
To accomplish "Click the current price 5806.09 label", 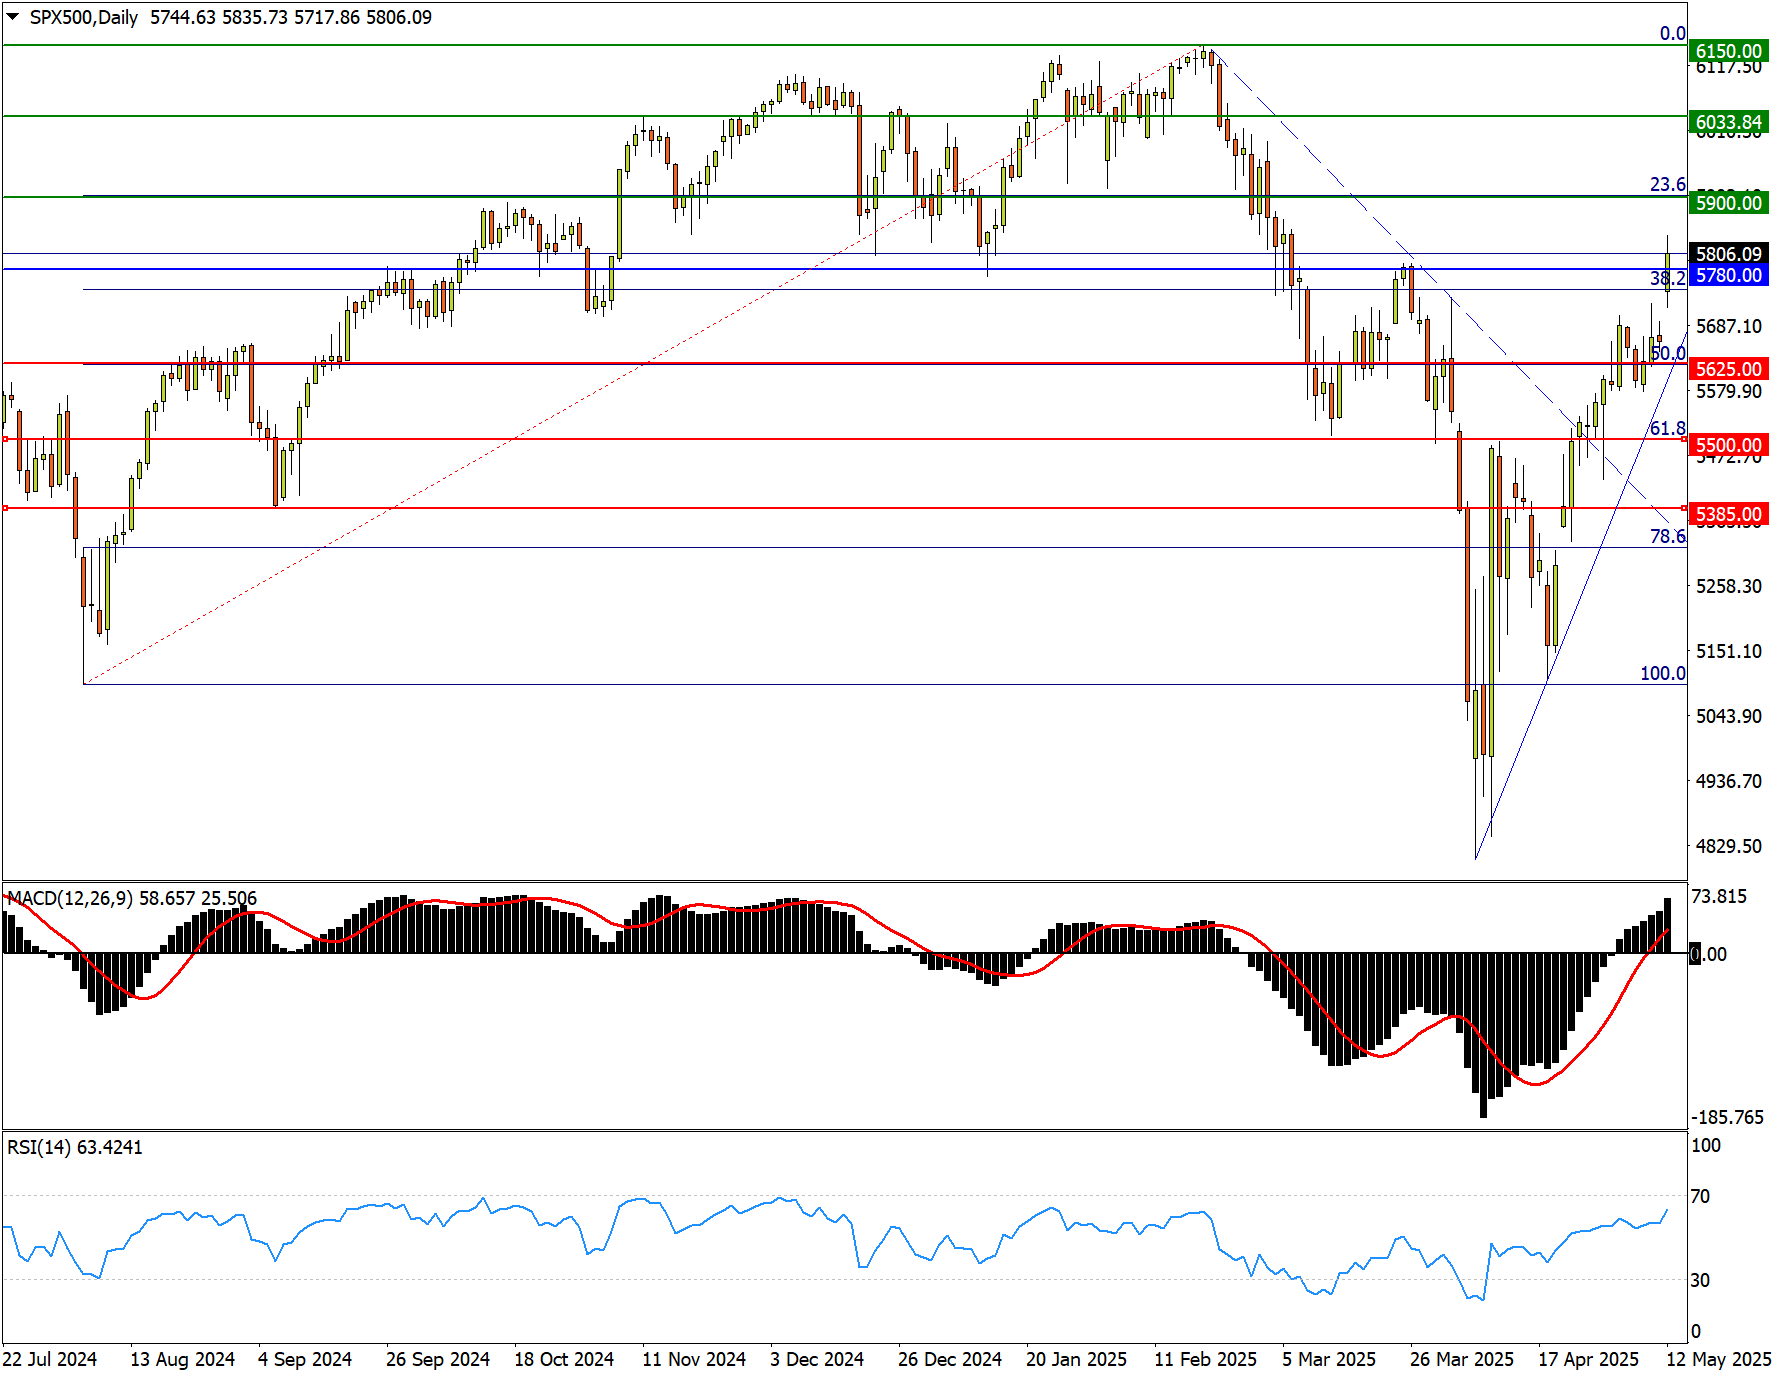I will tap(1728, 254).
